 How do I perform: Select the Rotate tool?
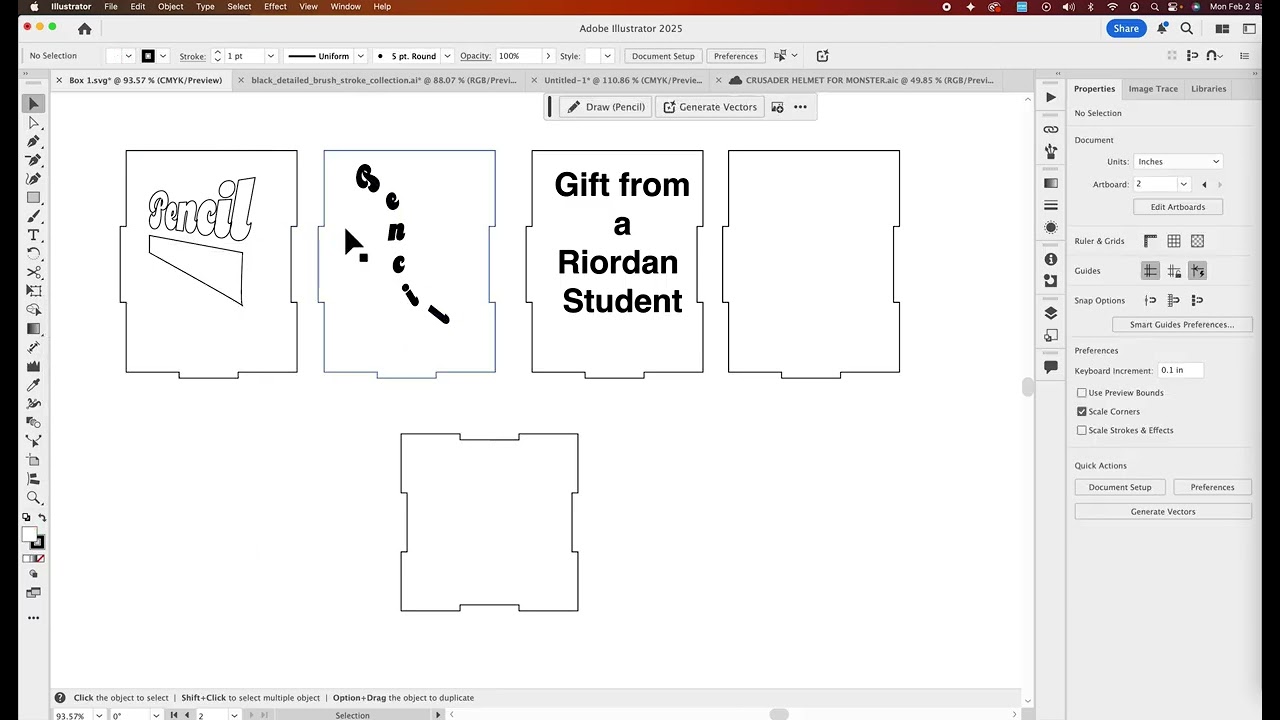click(34, 253)
